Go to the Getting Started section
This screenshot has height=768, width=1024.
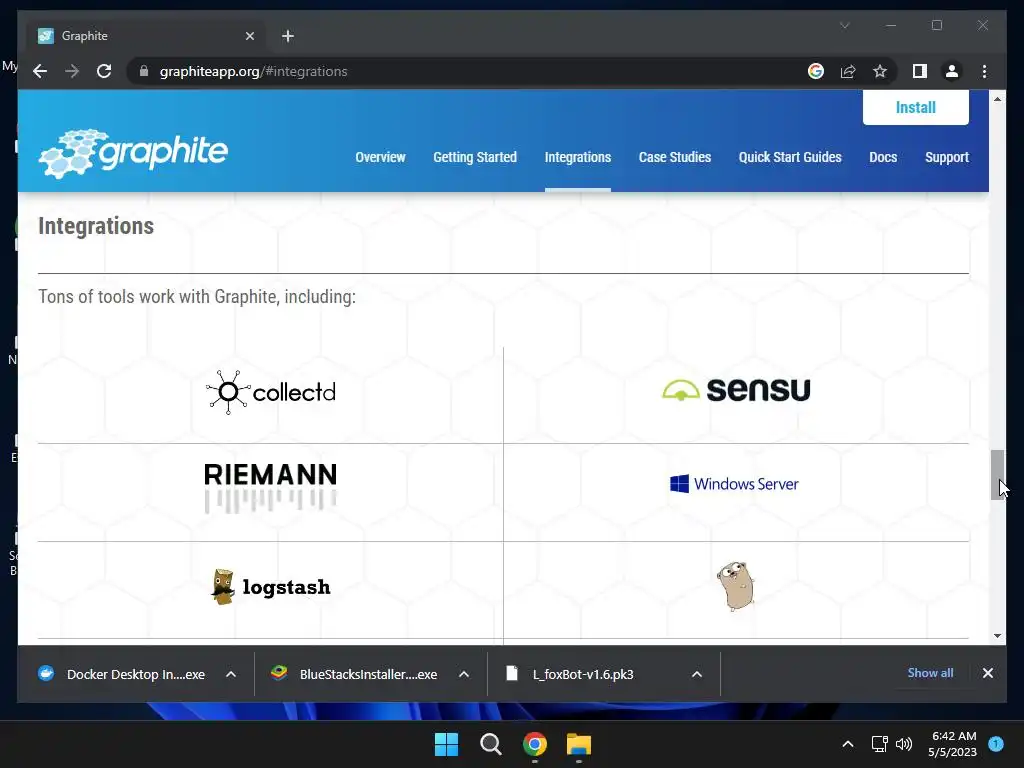click(x=475, y=157)
